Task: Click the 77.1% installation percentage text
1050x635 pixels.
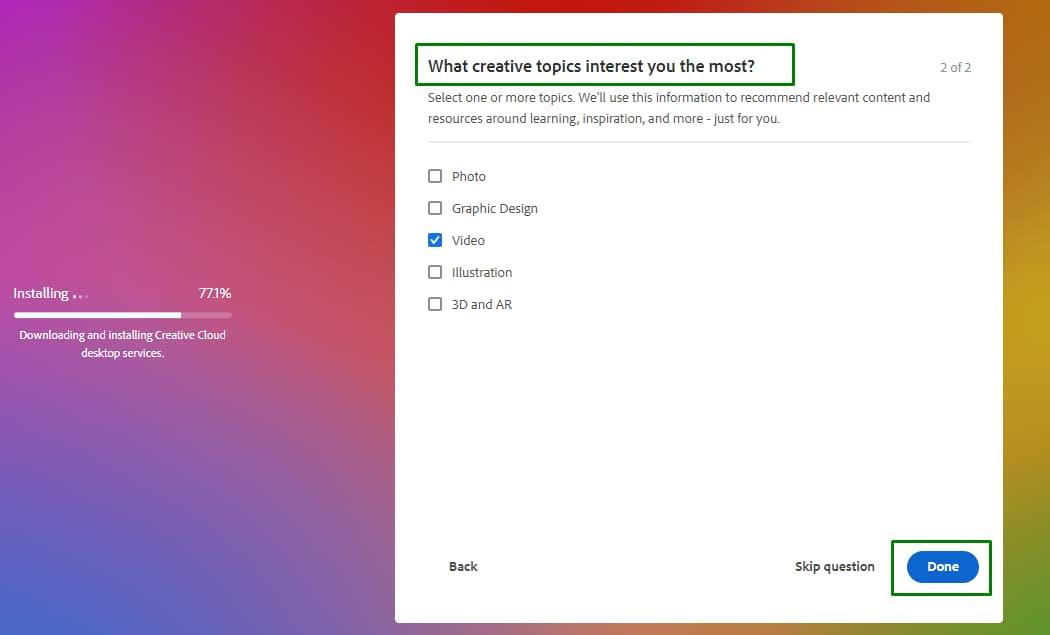Action: tap(215, 293)
